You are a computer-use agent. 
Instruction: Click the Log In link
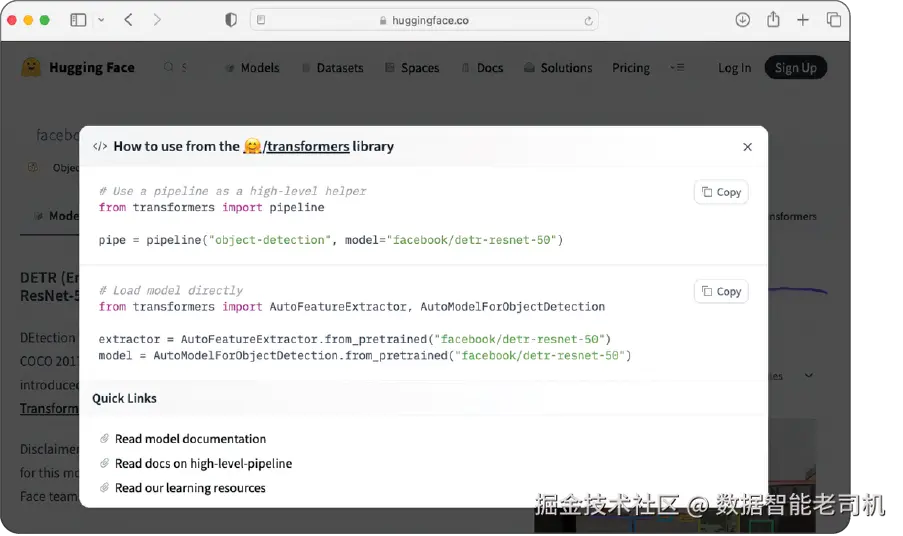coord(734,68)
